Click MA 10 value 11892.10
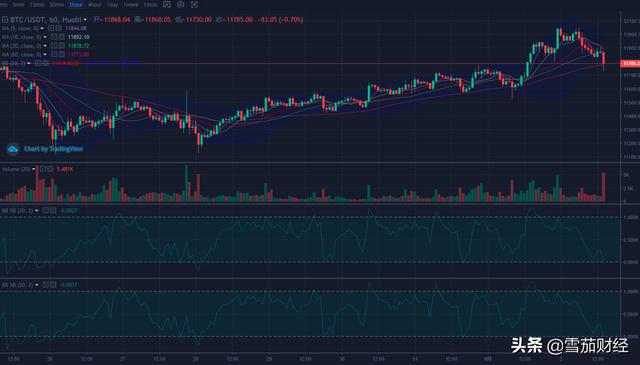 [78, 37]
